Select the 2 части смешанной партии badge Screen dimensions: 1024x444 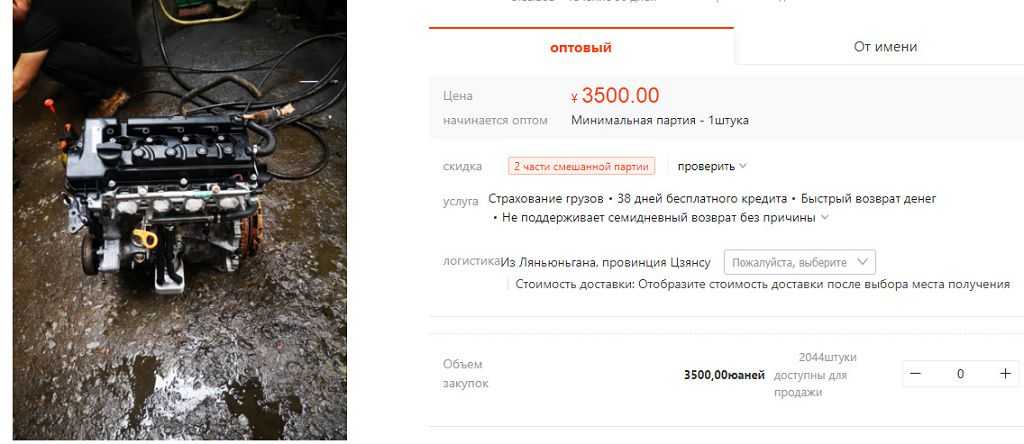(581, 166)
